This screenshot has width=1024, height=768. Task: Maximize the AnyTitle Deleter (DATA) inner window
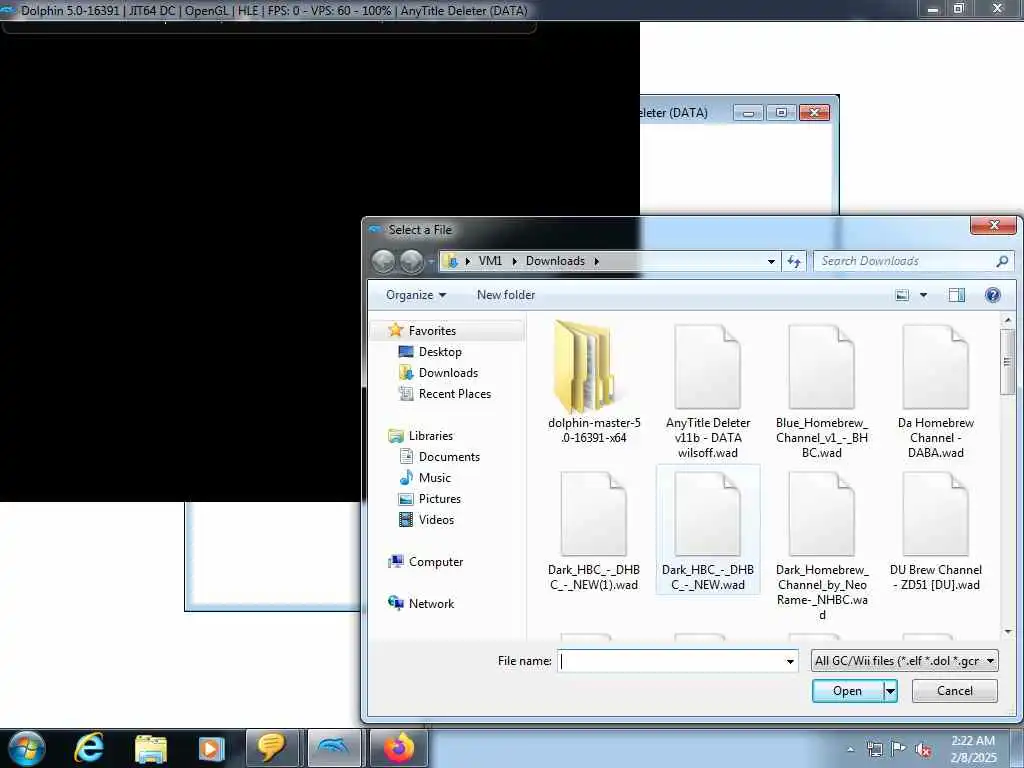coord(781,112)
